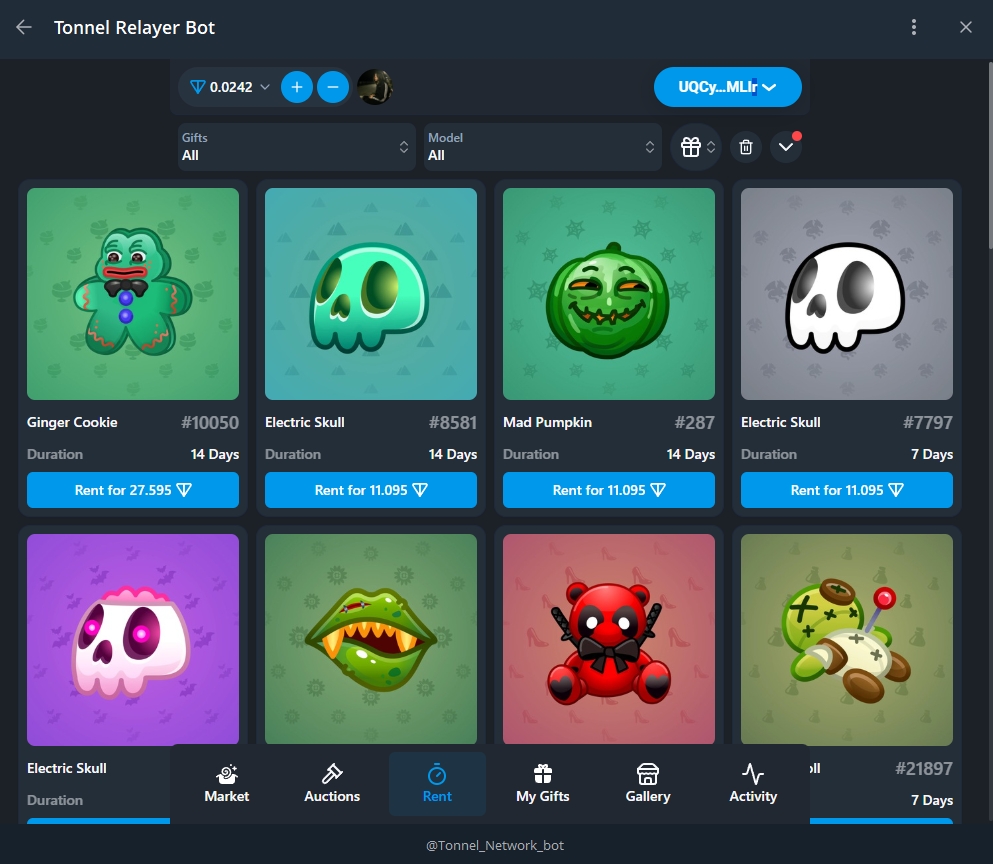Click the trash clear filters icon
The height and width of the screenshot is (864, 993).
(x=745, y=147)
